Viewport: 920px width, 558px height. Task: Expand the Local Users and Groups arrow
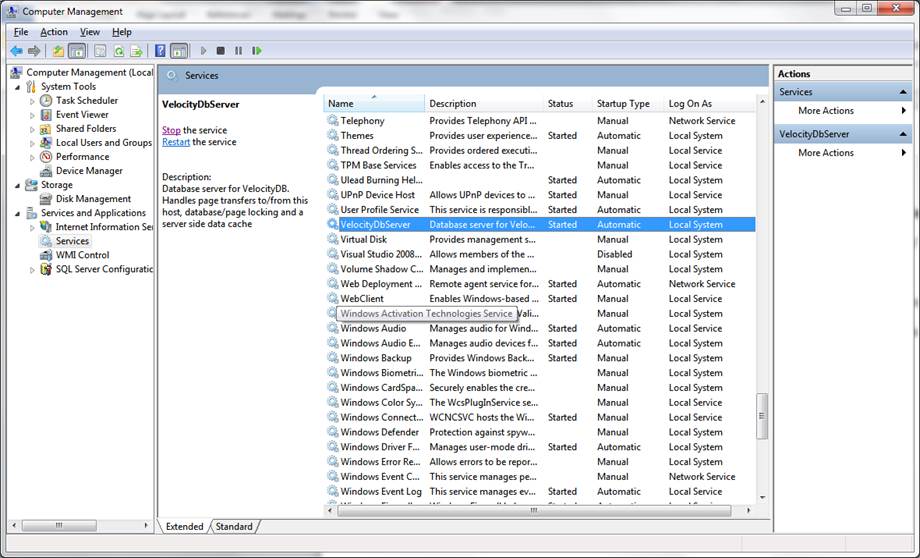coord(32,143)
